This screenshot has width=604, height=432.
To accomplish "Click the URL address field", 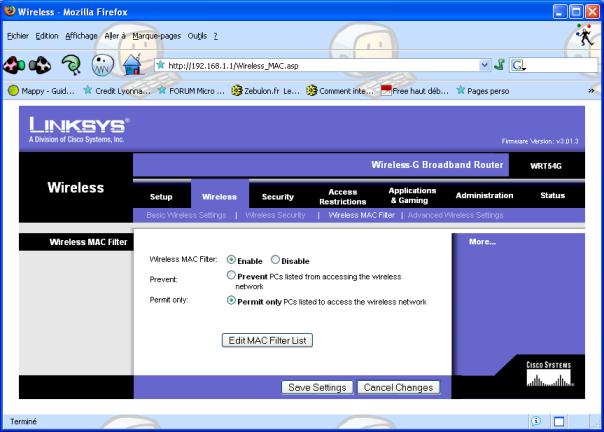I will [323, 66].
